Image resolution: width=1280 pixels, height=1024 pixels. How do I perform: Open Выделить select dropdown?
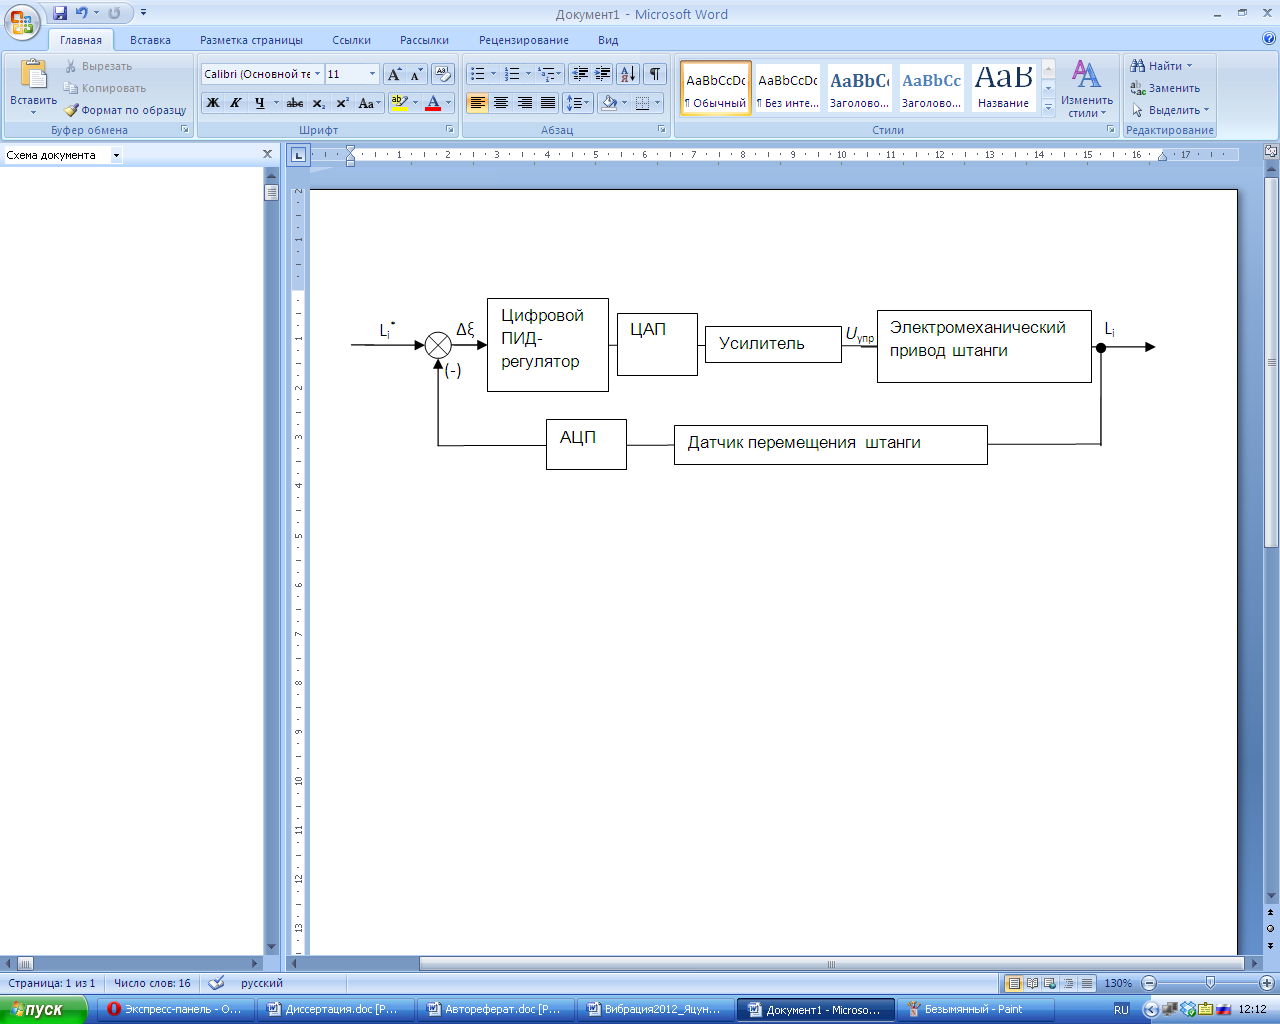point(1171,110)
